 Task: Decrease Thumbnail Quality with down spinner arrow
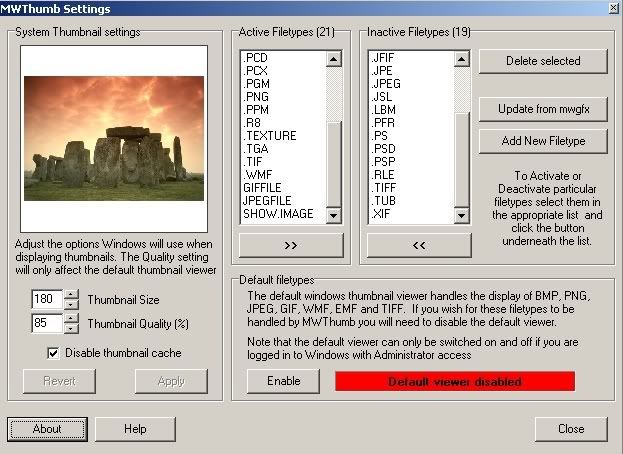(71, 328)
